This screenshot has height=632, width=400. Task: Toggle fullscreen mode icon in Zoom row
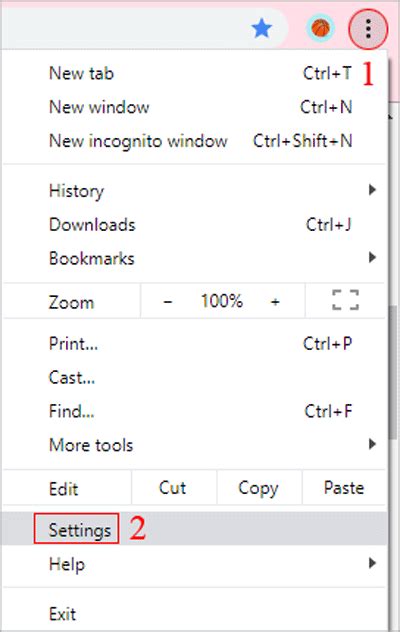coord(346,300)
